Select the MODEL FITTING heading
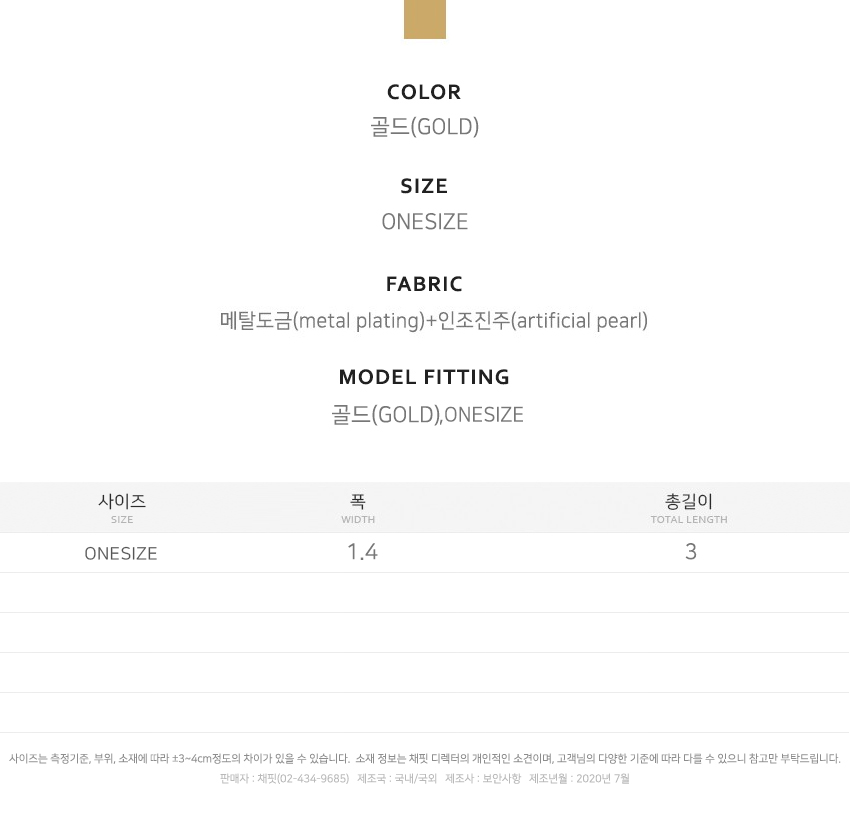The width and height of the screenshot is (850, 822). [424, 377]
